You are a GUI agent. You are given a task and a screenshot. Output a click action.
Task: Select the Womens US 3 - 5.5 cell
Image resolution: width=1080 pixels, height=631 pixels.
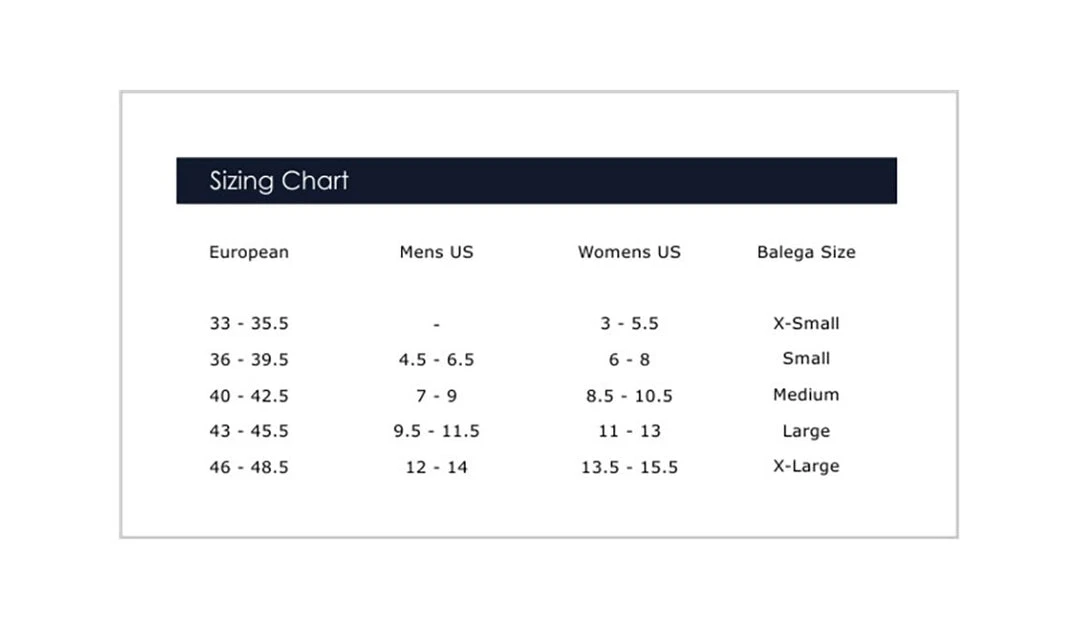click(x=629, y=324)
